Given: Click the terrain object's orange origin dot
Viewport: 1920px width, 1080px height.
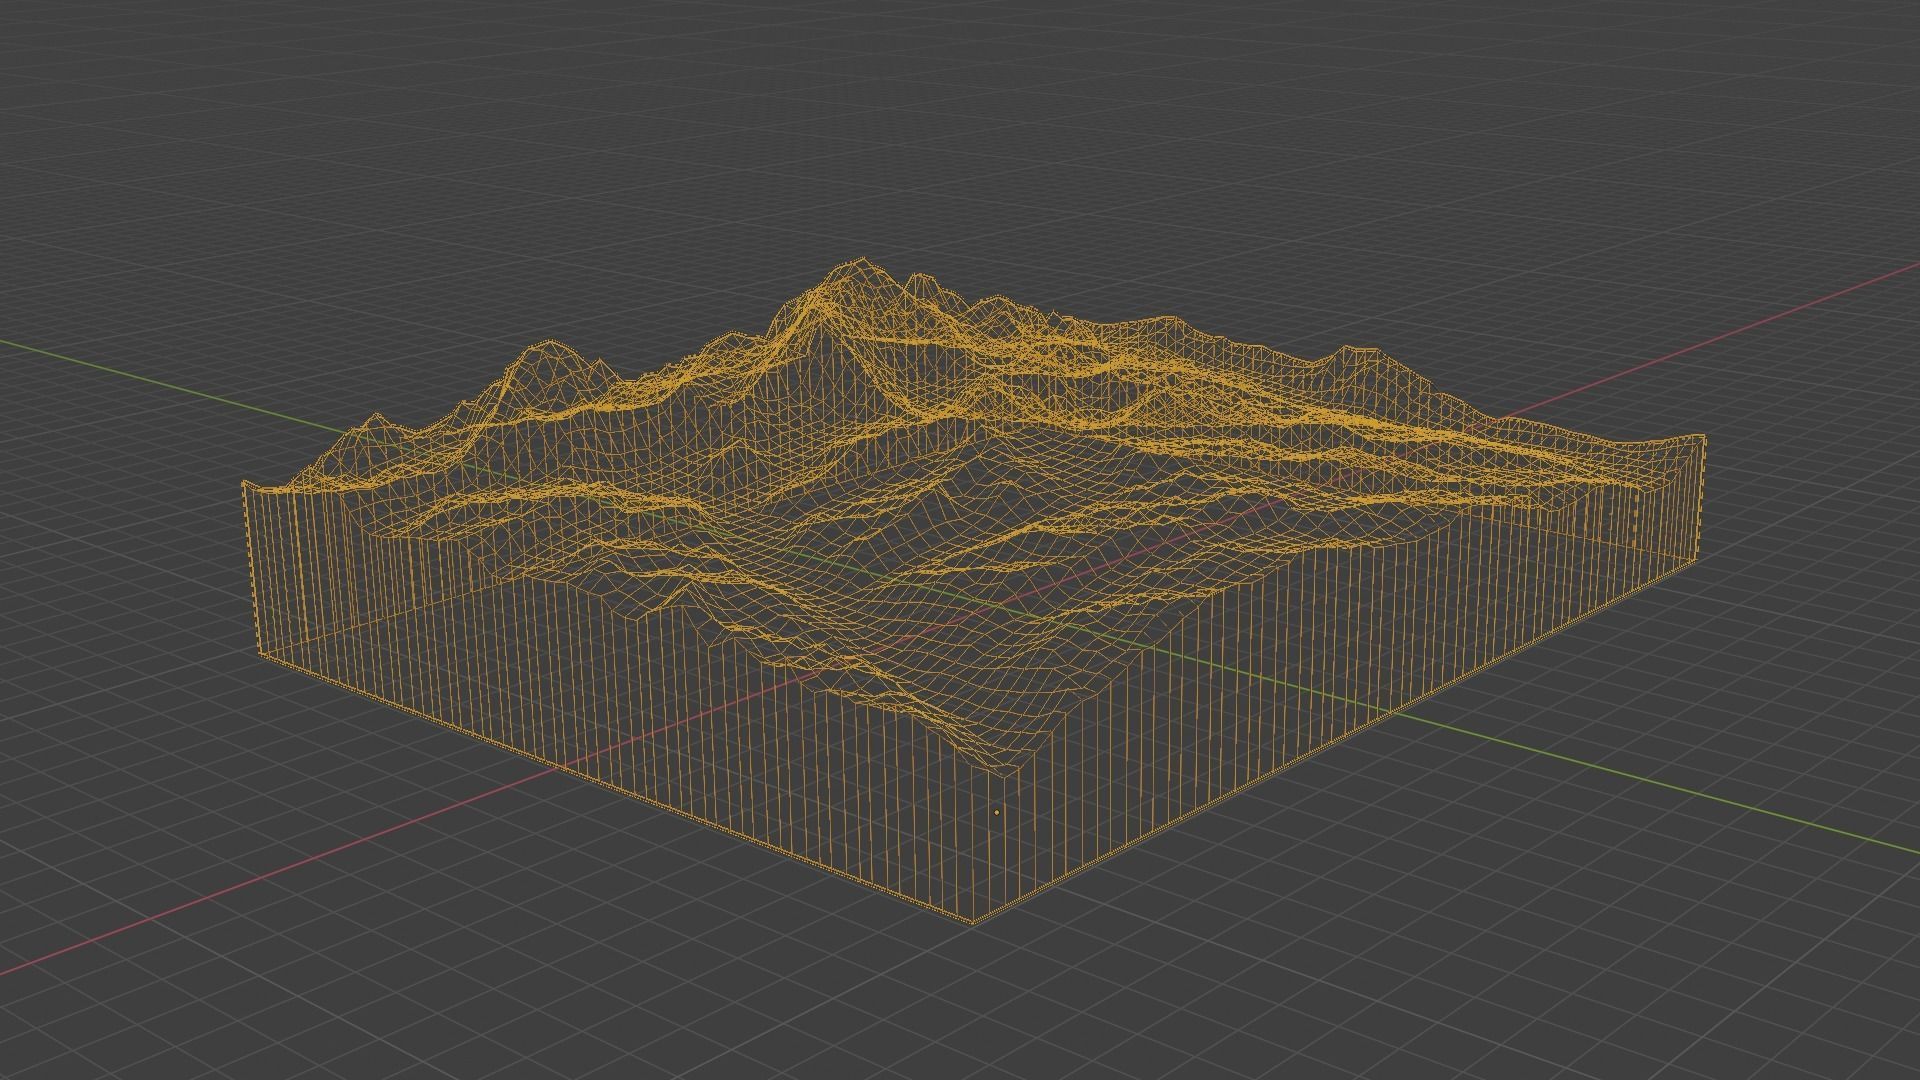Looking at the screenshot, I should pos(997,812).
